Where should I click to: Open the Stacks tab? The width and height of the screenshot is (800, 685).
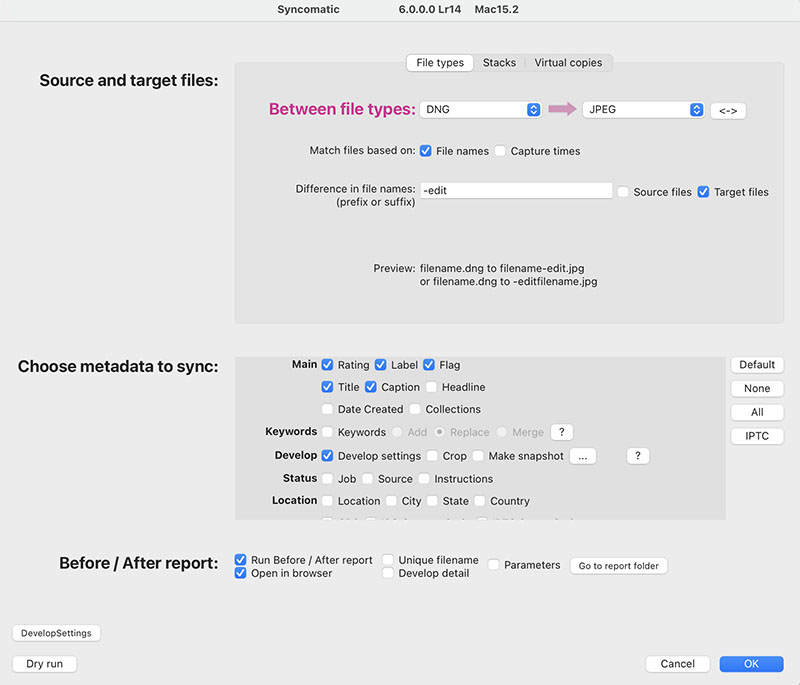point(499,63)
